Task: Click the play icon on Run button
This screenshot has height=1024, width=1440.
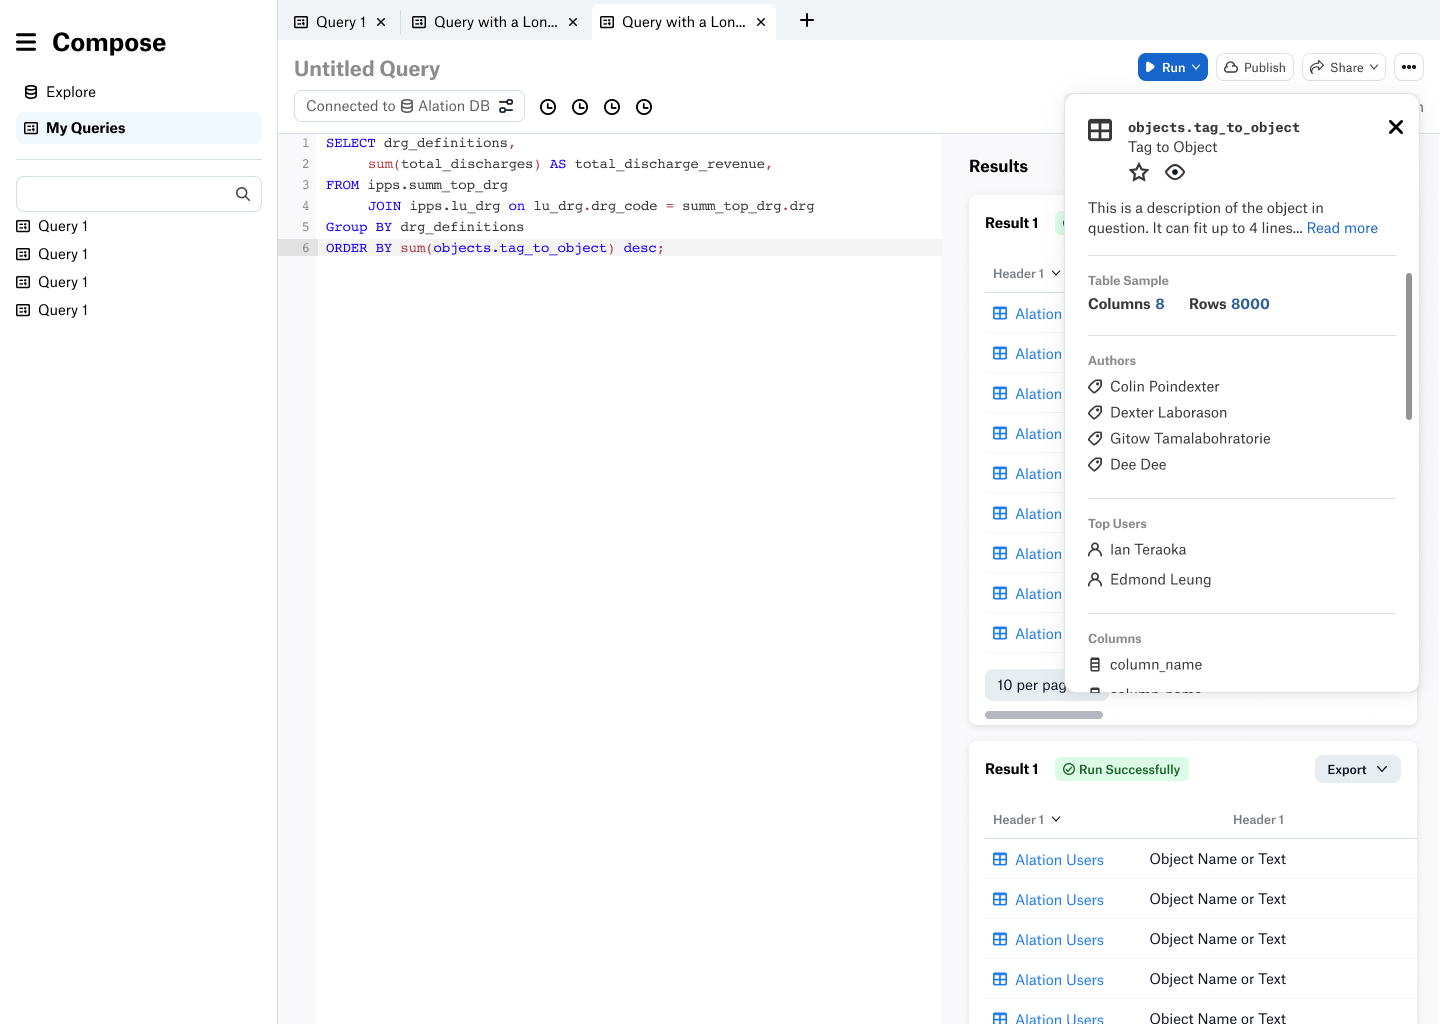Action: point(1151,67)
